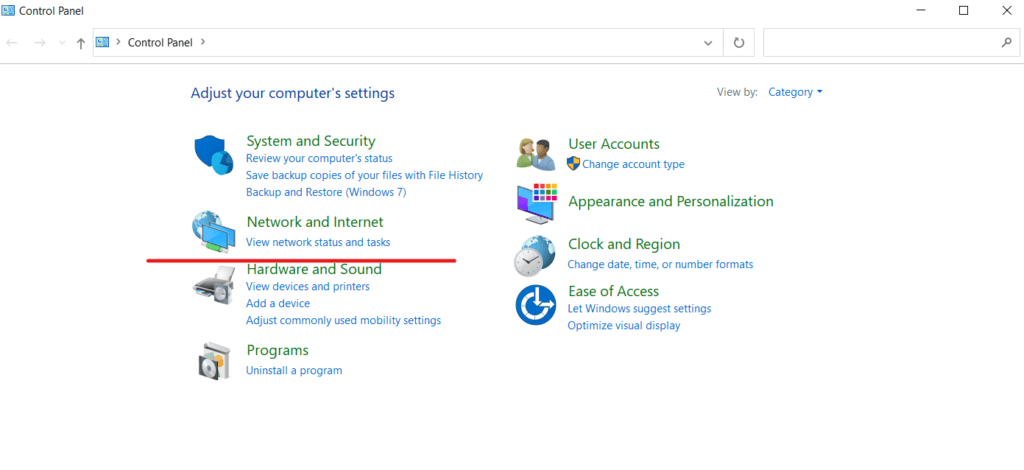
Task: Expand the chevron before Control Panel breadcrumb
Action: point(118,42)
